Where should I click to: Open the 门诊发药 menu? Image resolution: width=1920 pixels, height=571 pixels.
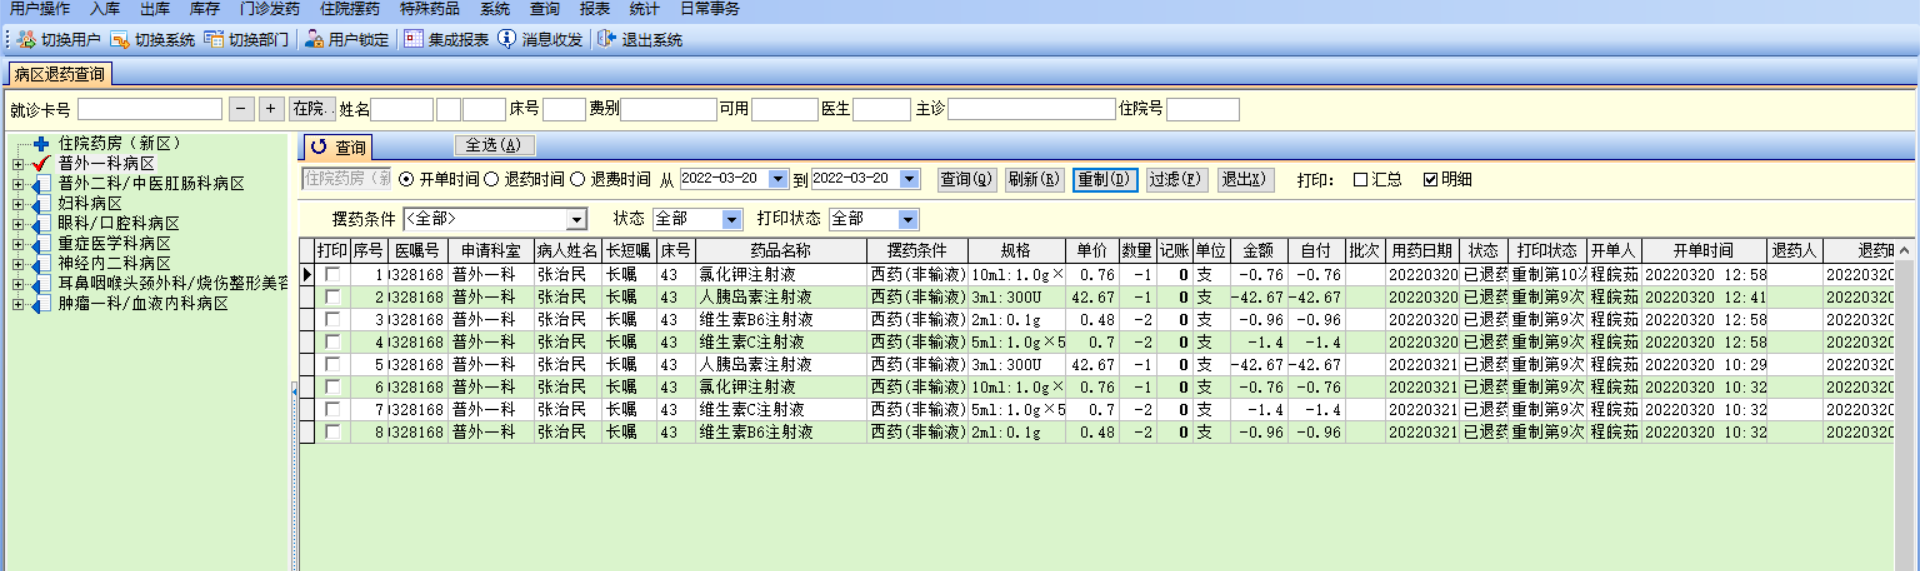pyautogui.click(x=270, y=9)
